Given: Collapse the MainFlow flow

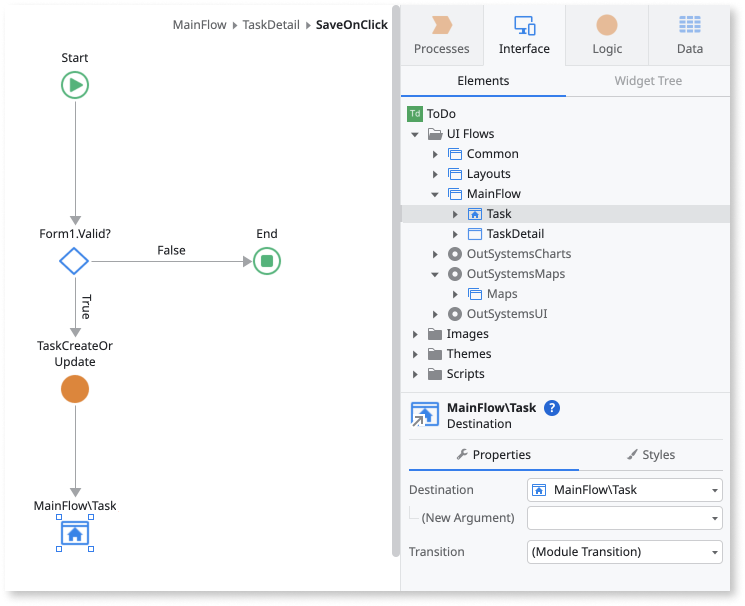Looking at the screenshot, I should pos(435,194).
